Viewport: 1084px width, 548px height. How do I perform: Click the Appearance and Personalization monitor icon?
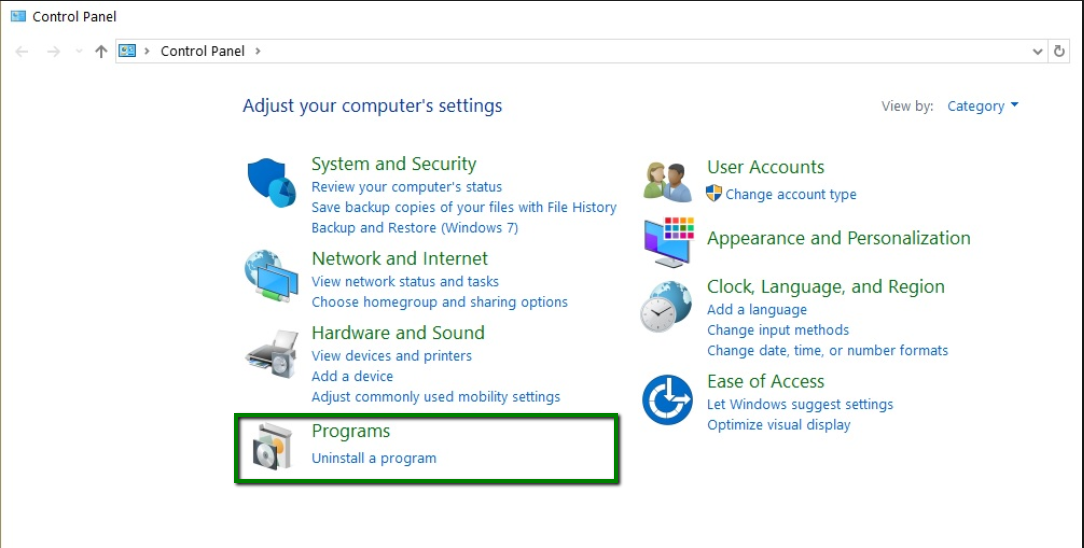pos(667,240)
